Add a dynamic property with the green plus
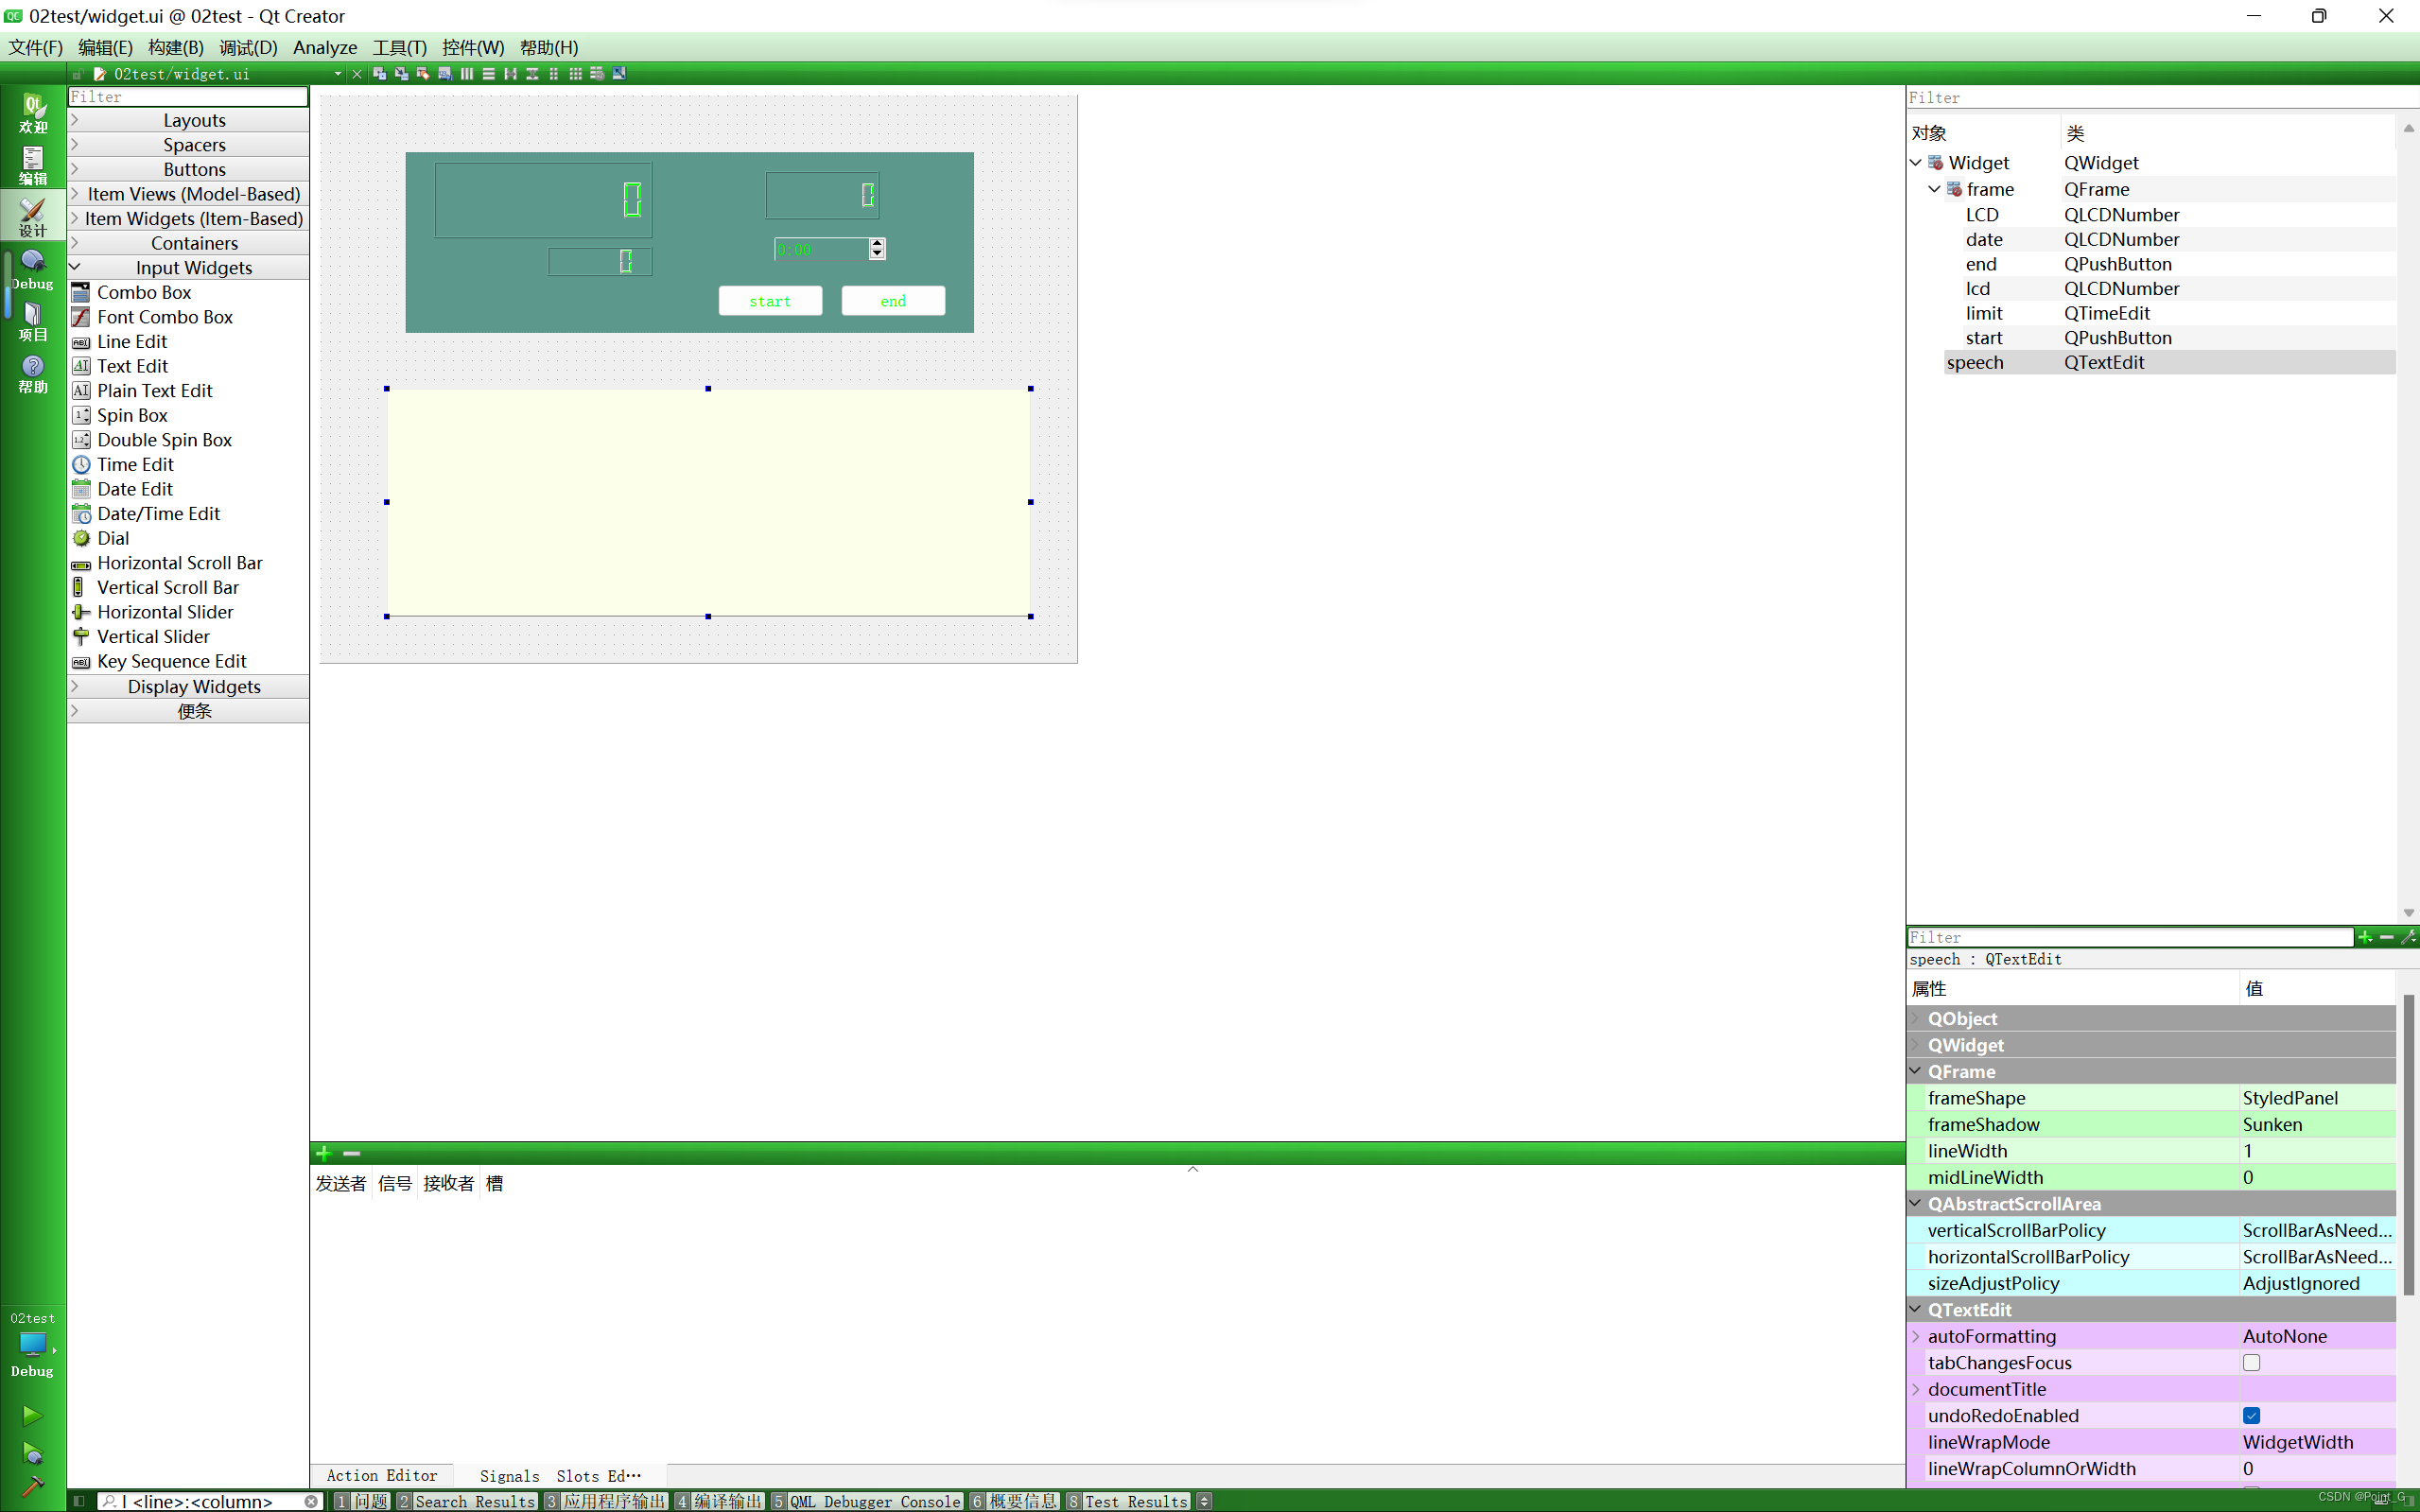The height and width of the screenshot is (1512, 2420). tap(2365, 937)
